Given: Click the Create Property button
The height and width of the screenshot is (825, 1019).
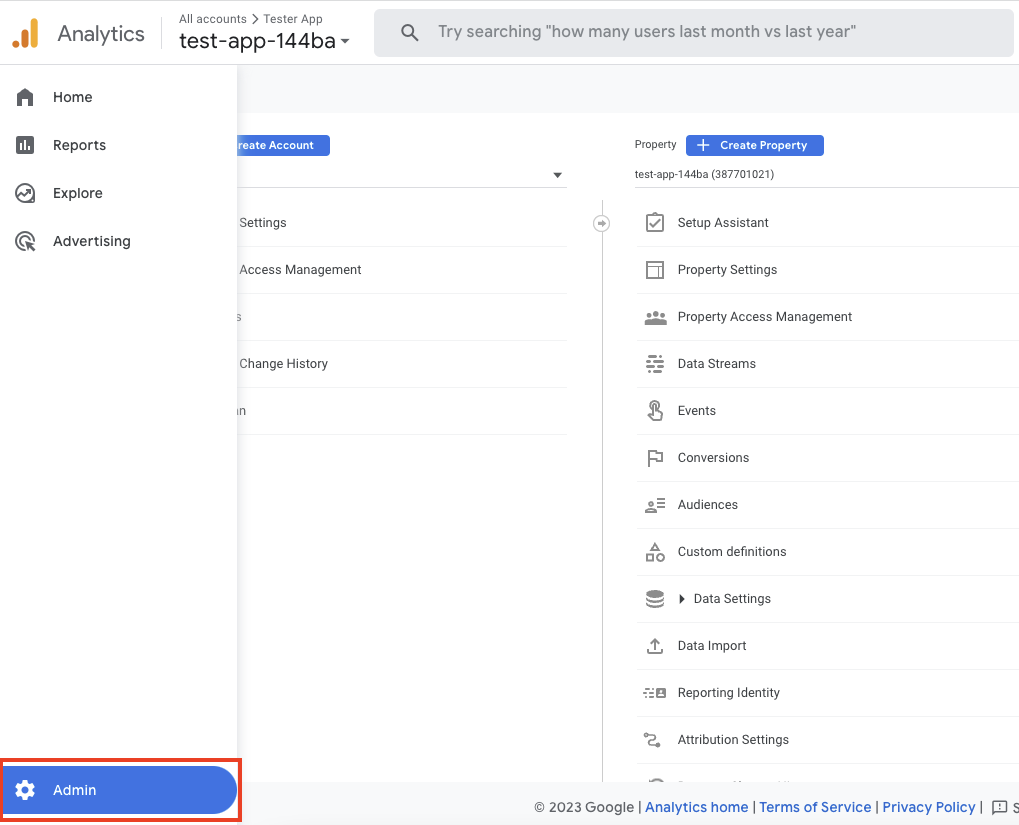Looking at the screenshot, I should 755,146.
